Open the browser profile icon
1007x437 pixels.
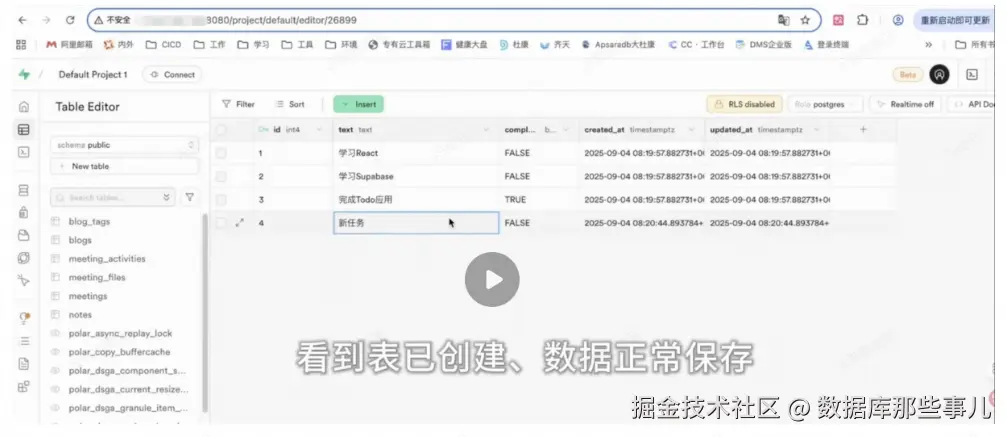[898, 20]
